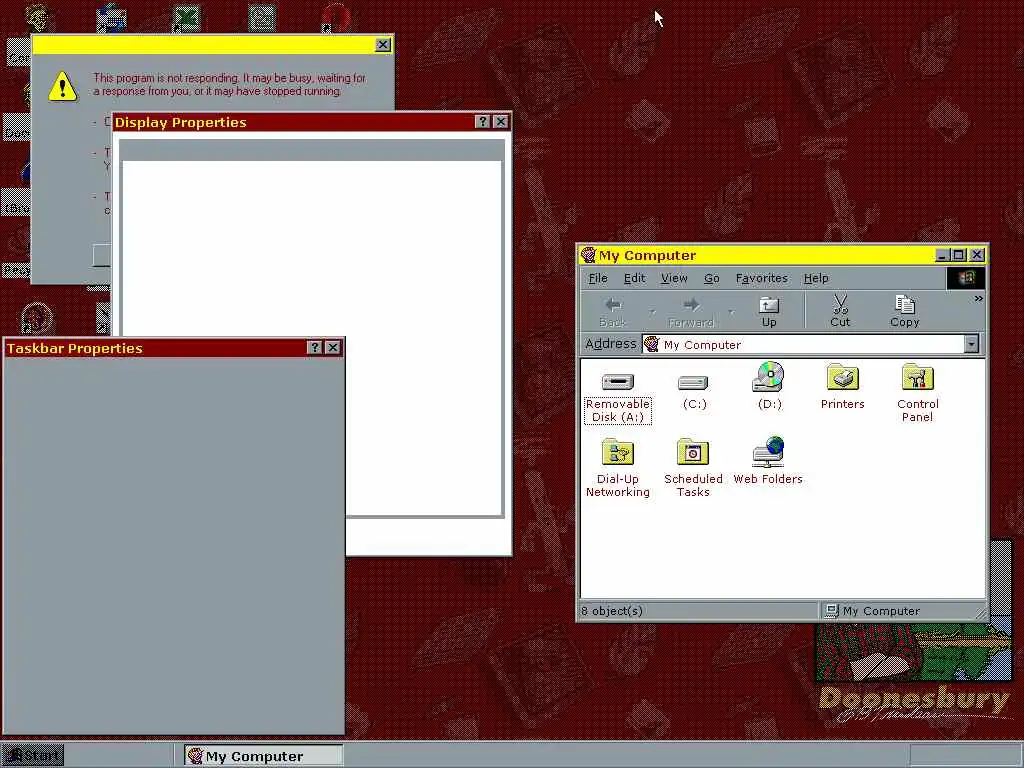Open the Back button history dropdown arrow
The height and width of the screenshot is (768, 1024).
pyautogui.click(x=652, y=312)
